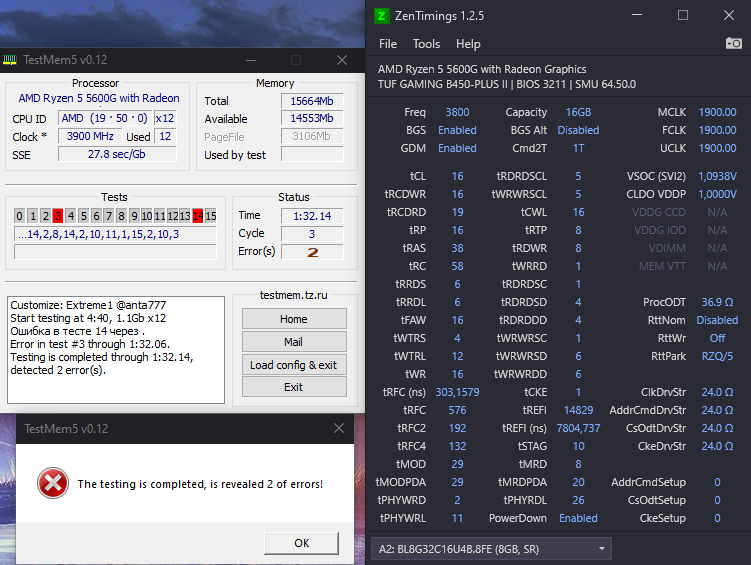The width and height of the screenshot is (751, 565).
Task: Maximize the ZenTimings window
Action: 683,15
